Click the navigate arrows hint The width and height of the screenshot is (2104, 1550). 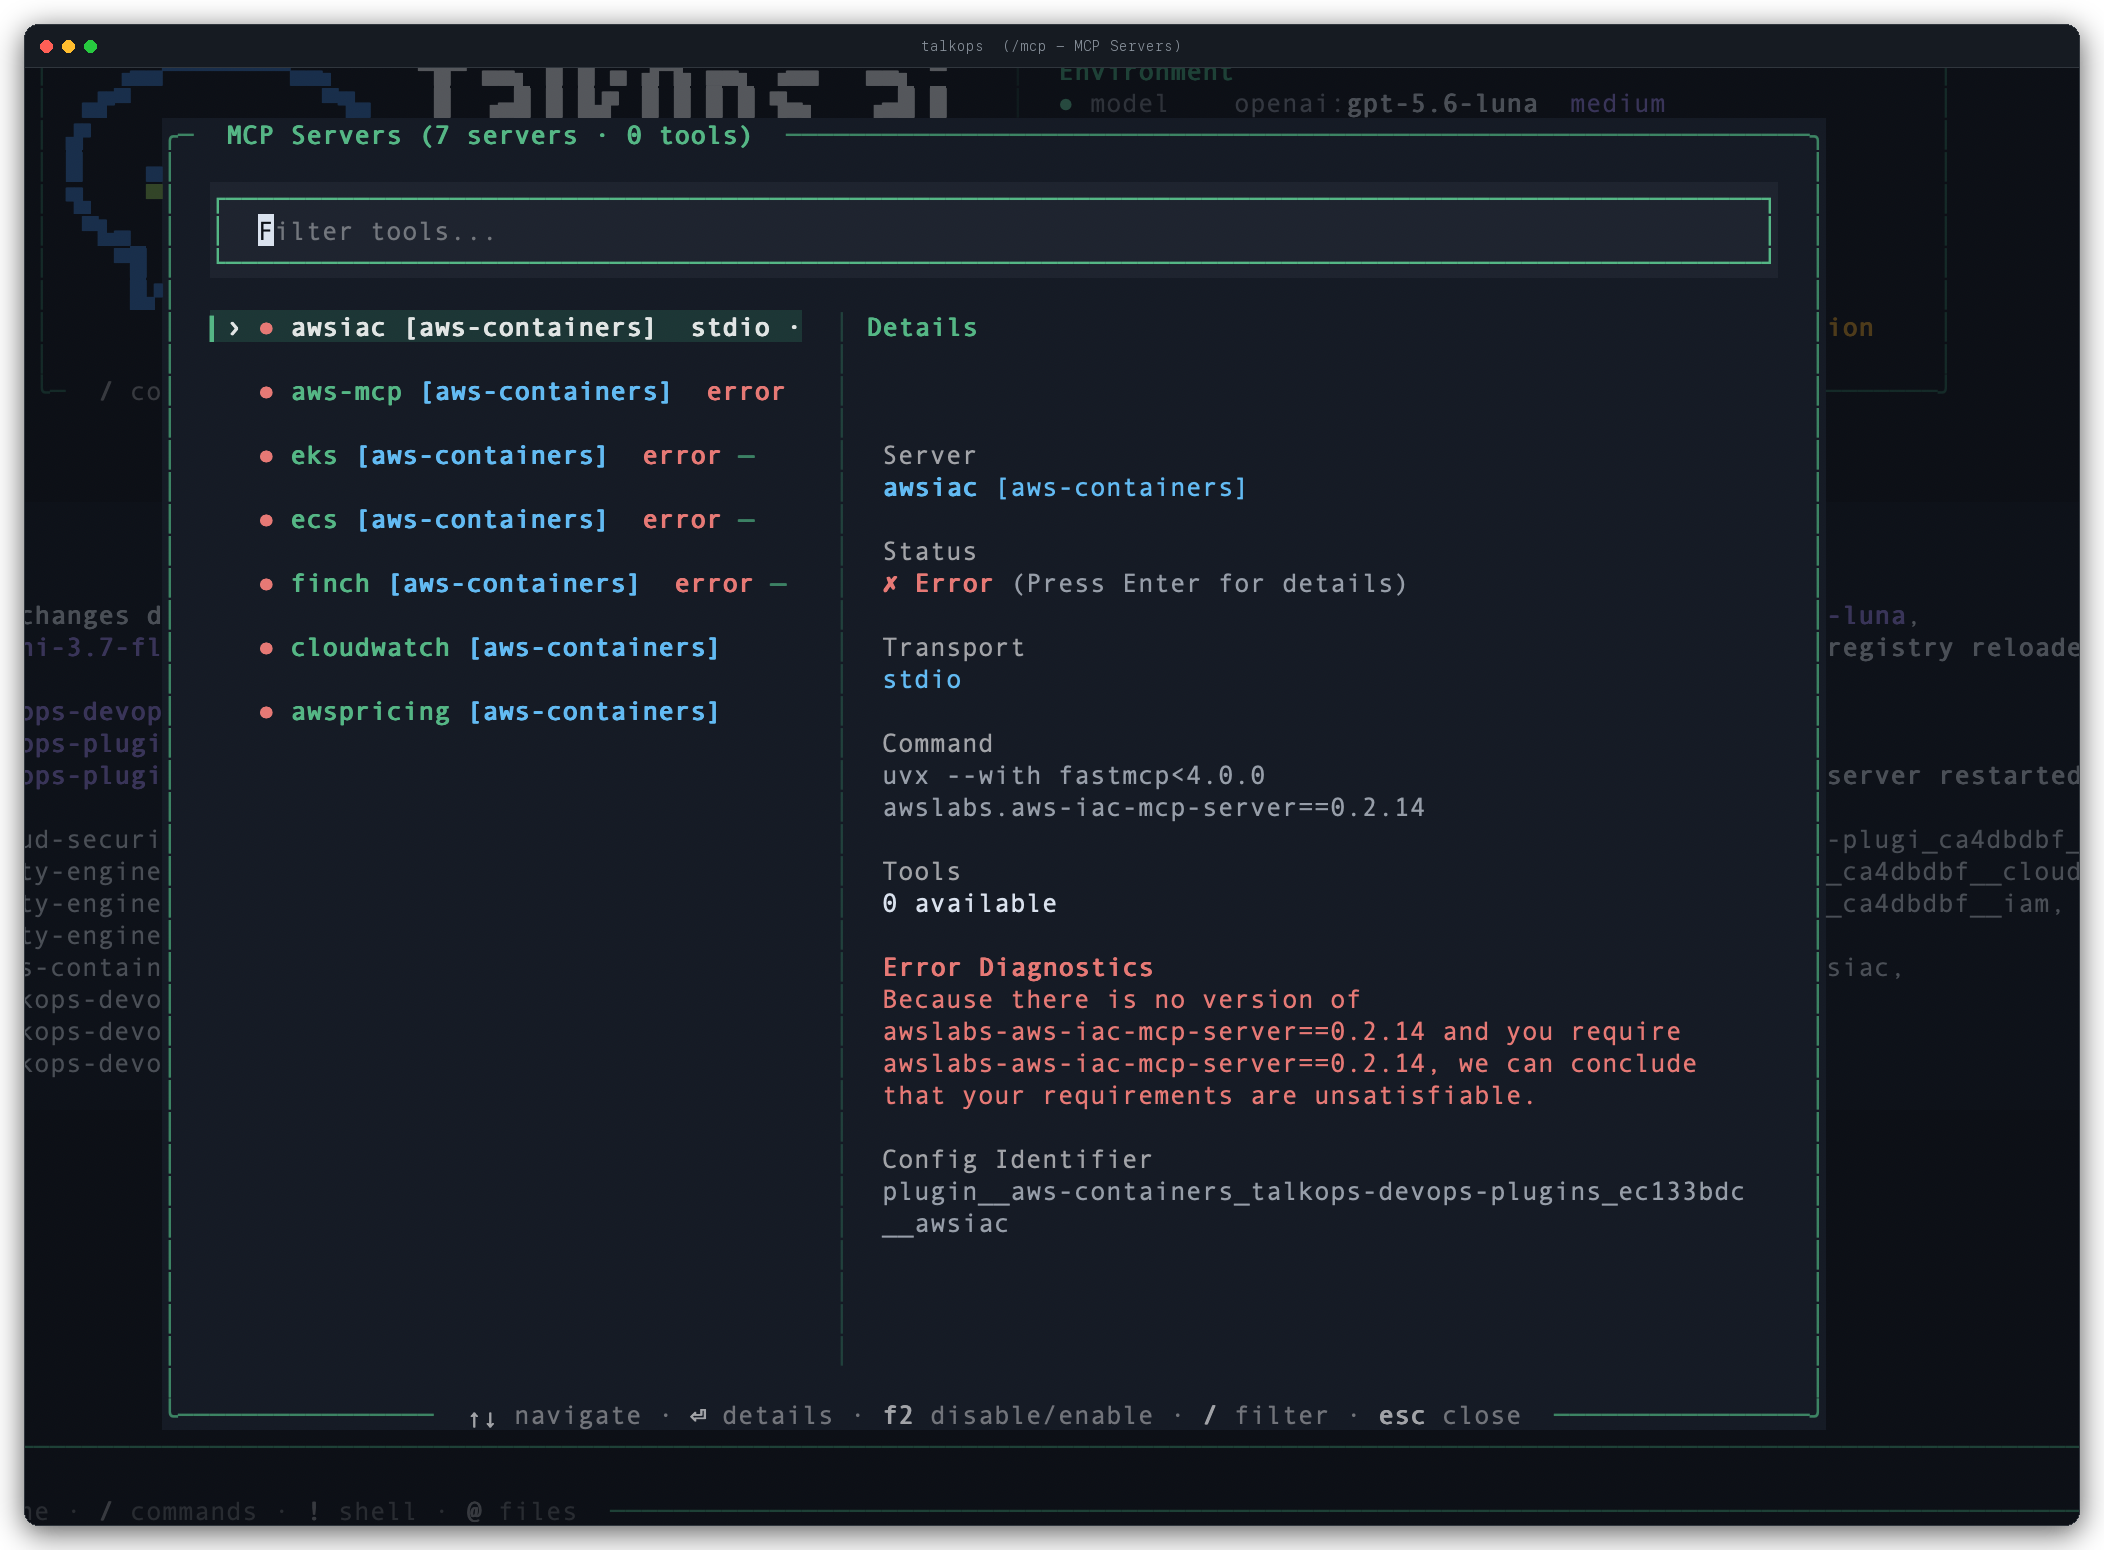[555, 1415]
